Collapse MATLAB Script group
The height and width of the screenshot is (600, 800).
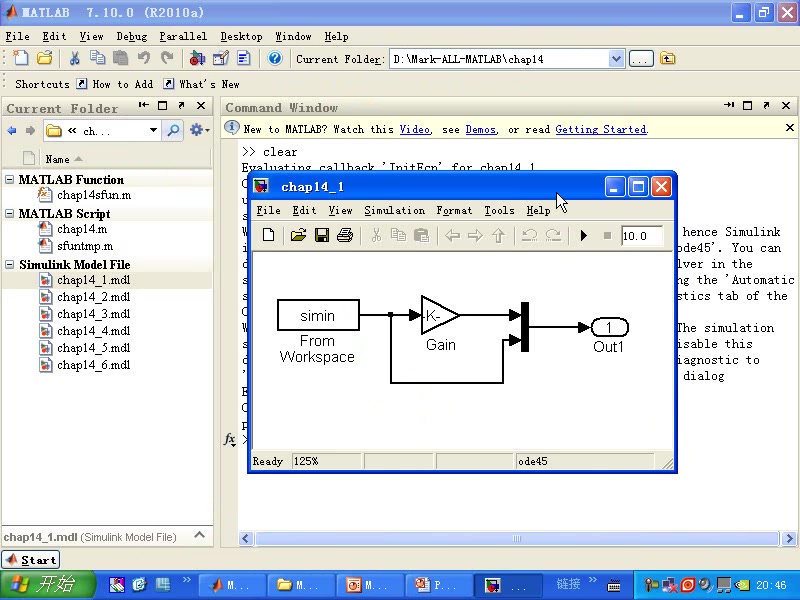pyautogui.click(x=10, y=213)
